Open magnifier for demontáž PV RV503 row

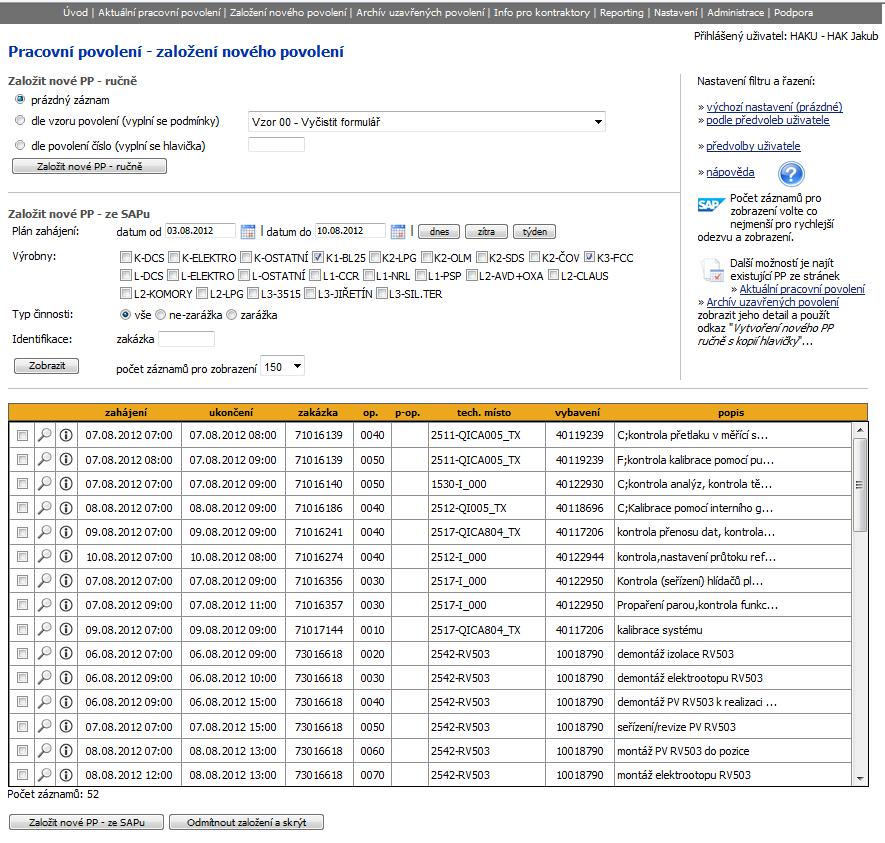tap(45, 702)
